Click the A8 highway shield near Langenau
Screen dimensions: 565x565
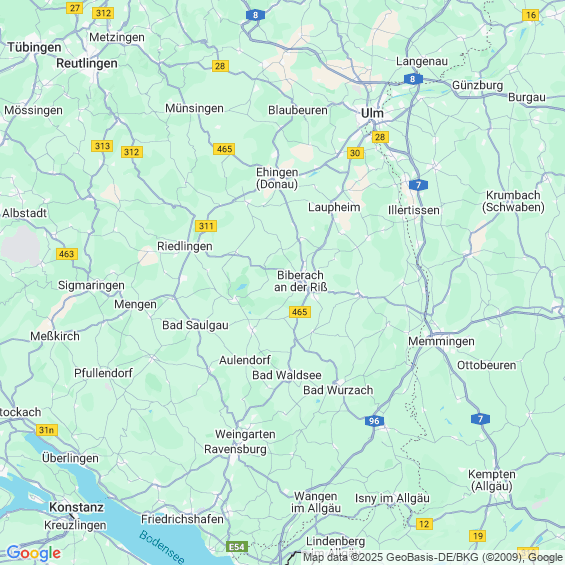click(x=413, y=79)
